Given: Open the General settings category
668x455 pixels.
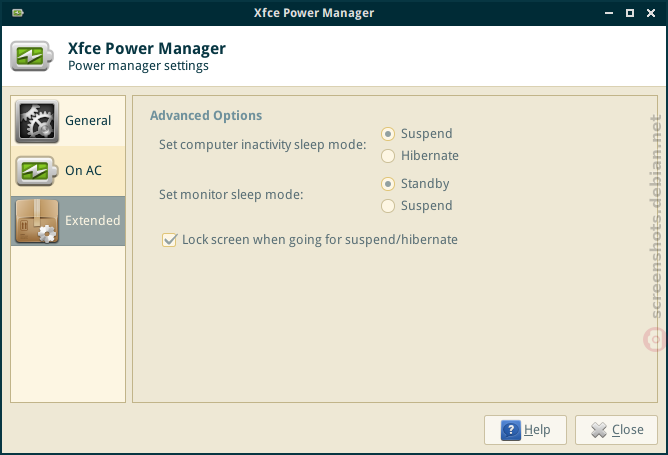Looking at the screenshot, I should [68, 121].
